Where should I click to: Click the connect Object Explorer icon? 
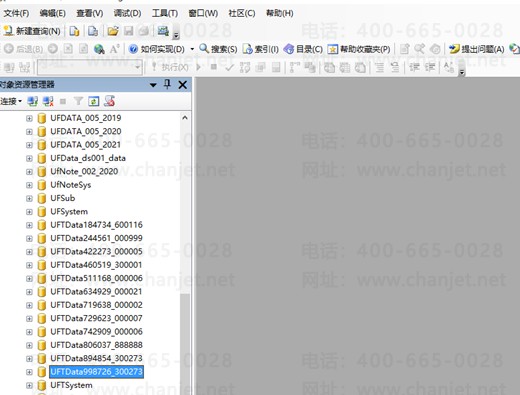tap(32, 101)
